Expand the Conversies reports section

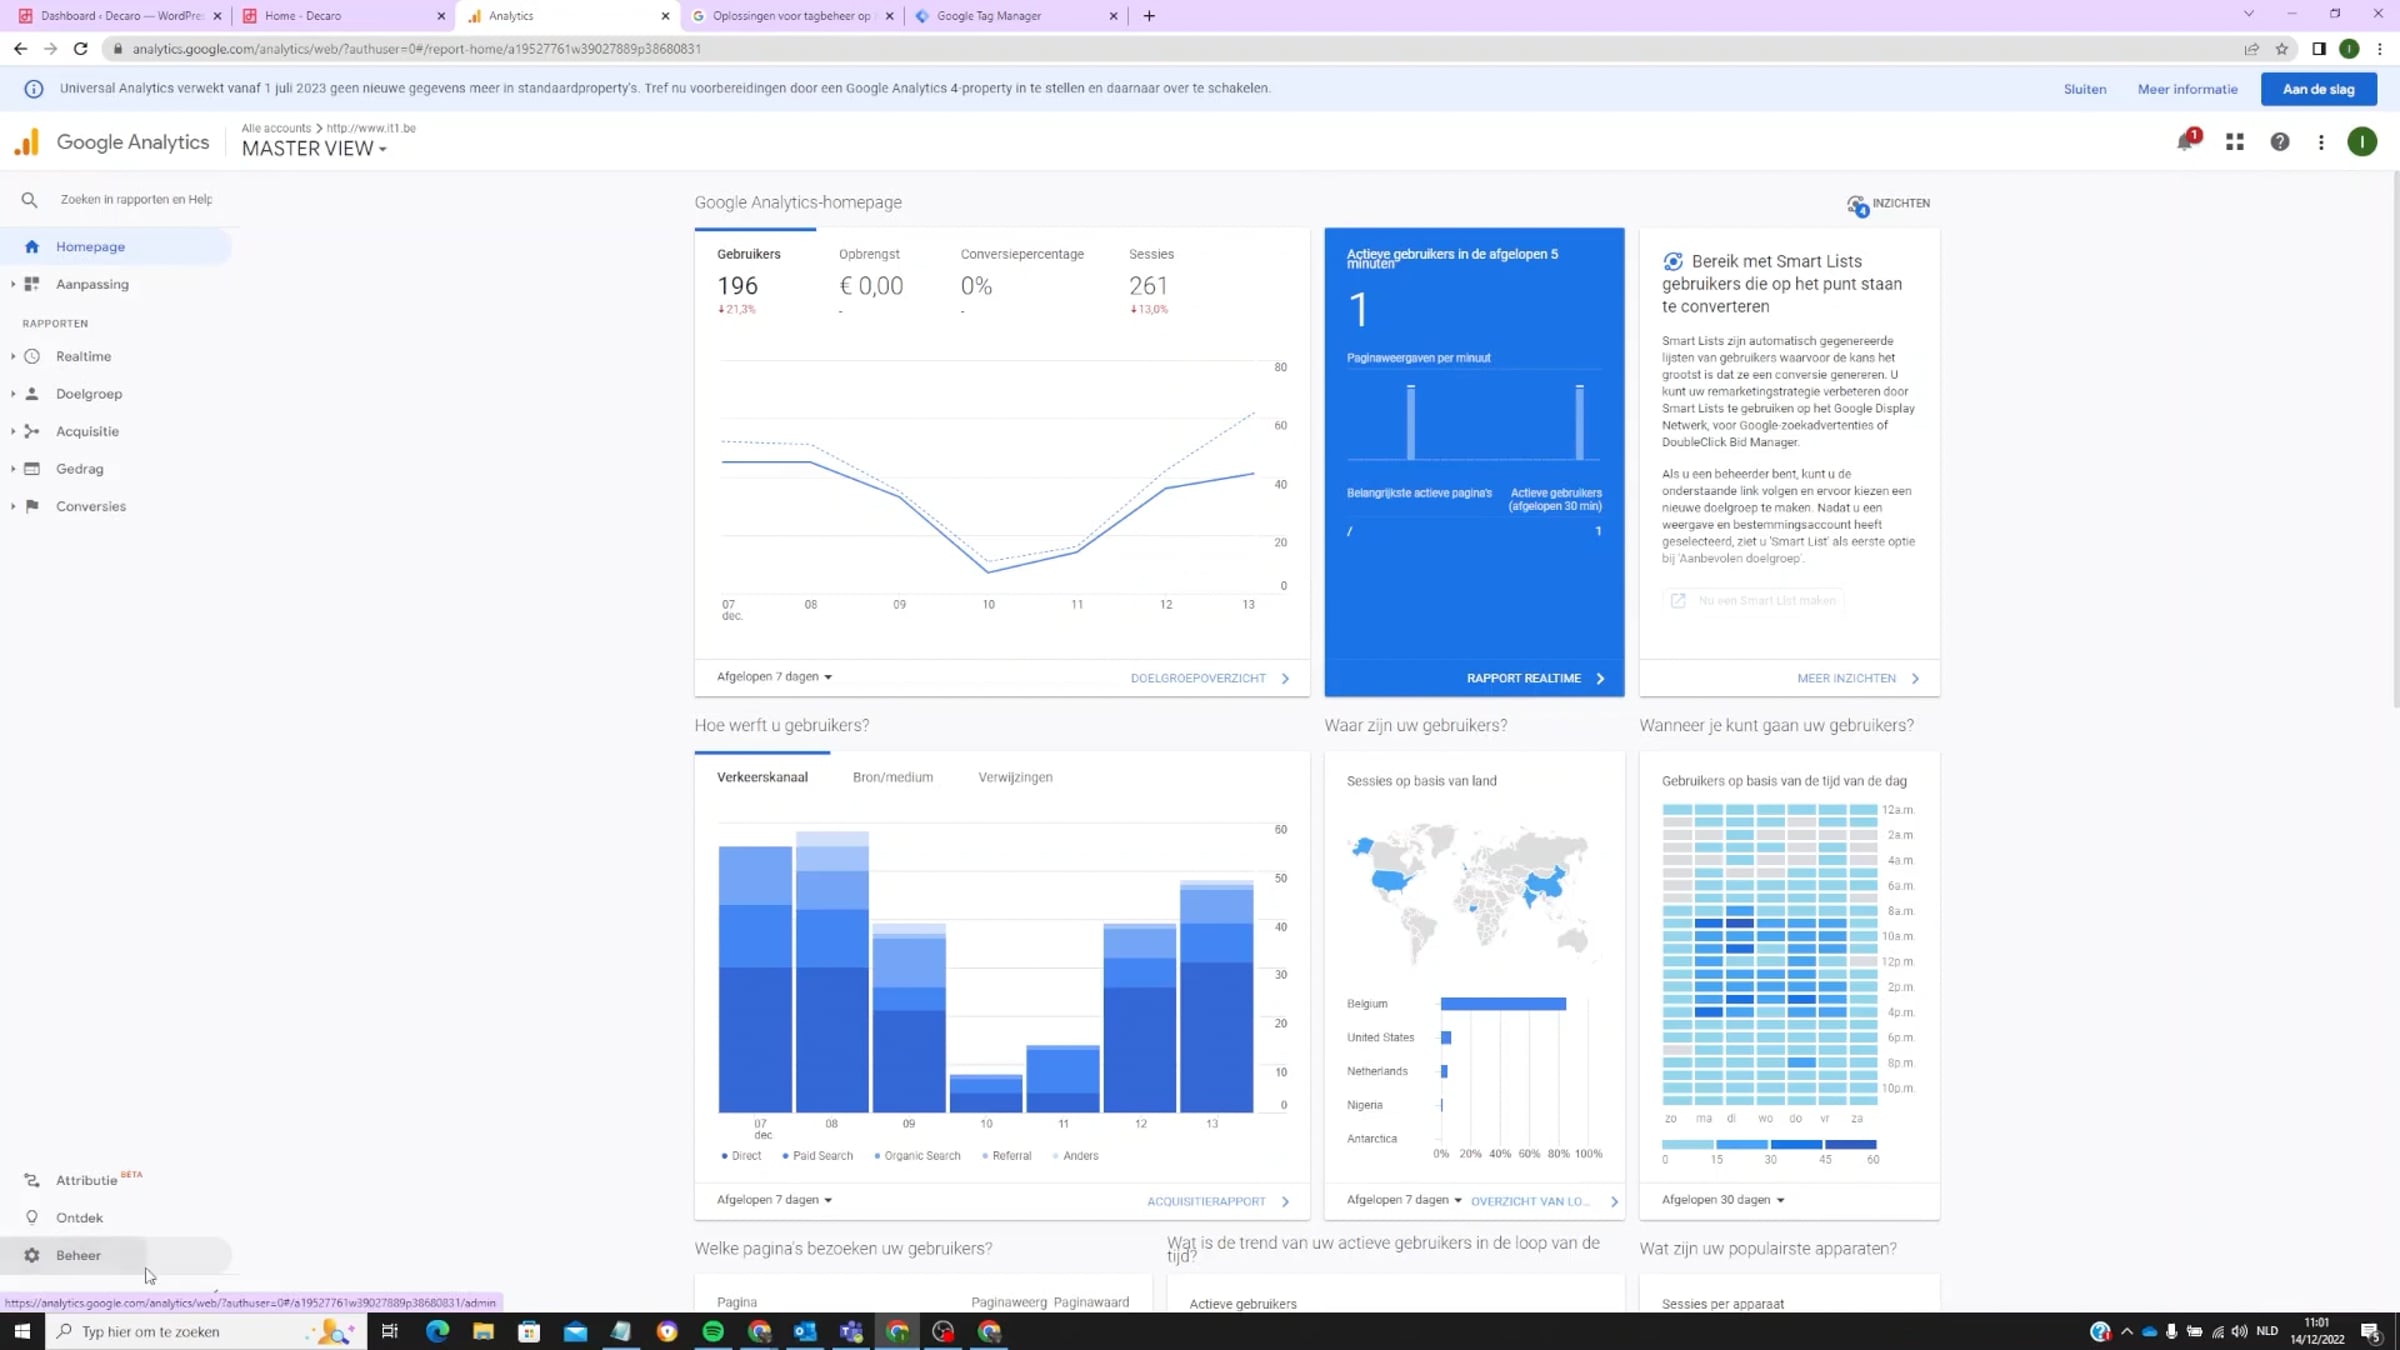pyautogui.click(x=13, y=507)
